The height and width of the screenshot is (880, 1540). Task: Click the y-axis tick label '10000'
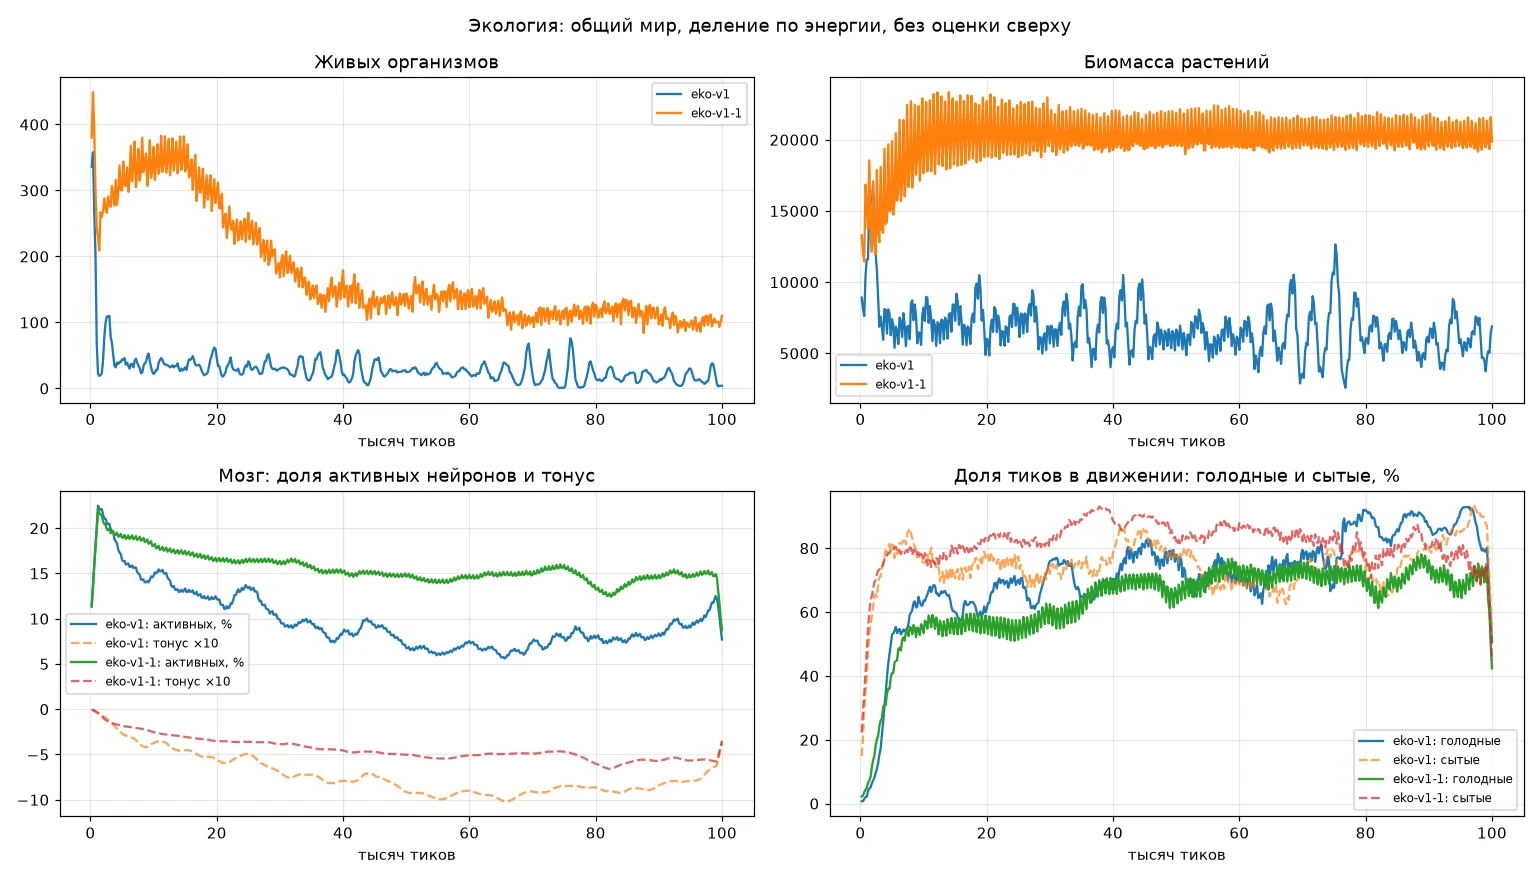[794, 283]
